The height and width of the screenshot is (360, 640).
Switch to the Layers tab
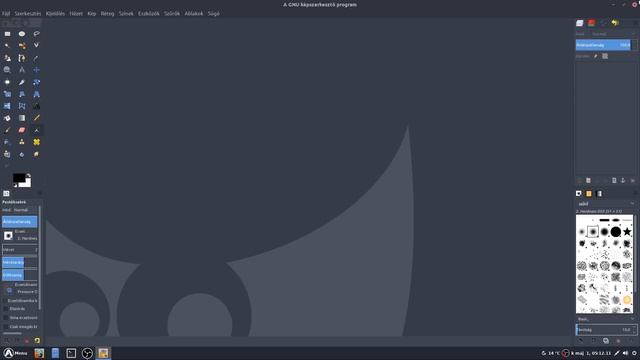click(x=580, y=23)
